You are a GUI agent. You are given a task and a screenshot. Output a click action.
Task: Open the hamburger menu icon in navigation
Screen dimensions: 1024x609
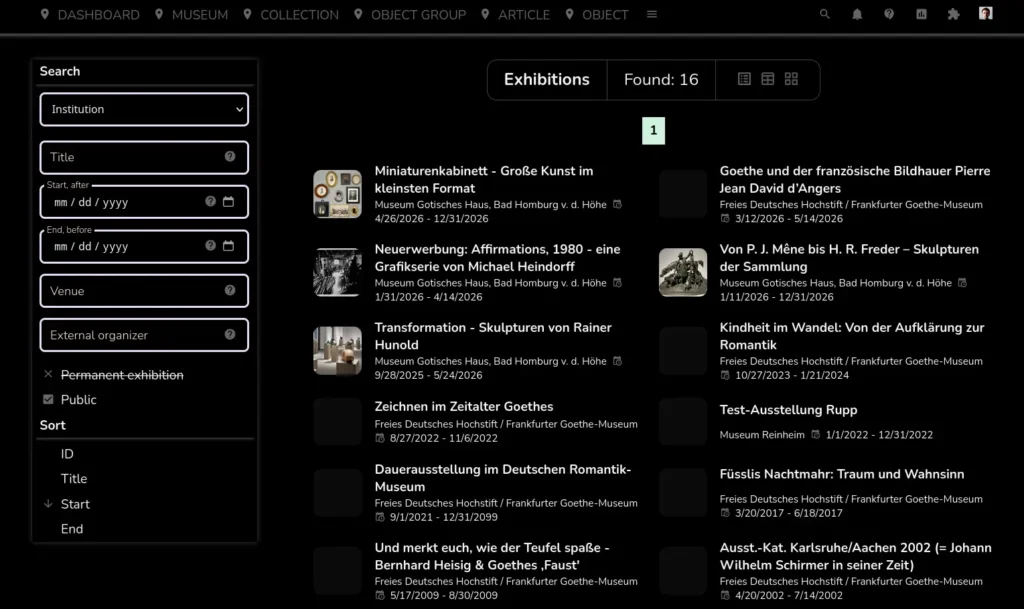click(x=652, y=14)
